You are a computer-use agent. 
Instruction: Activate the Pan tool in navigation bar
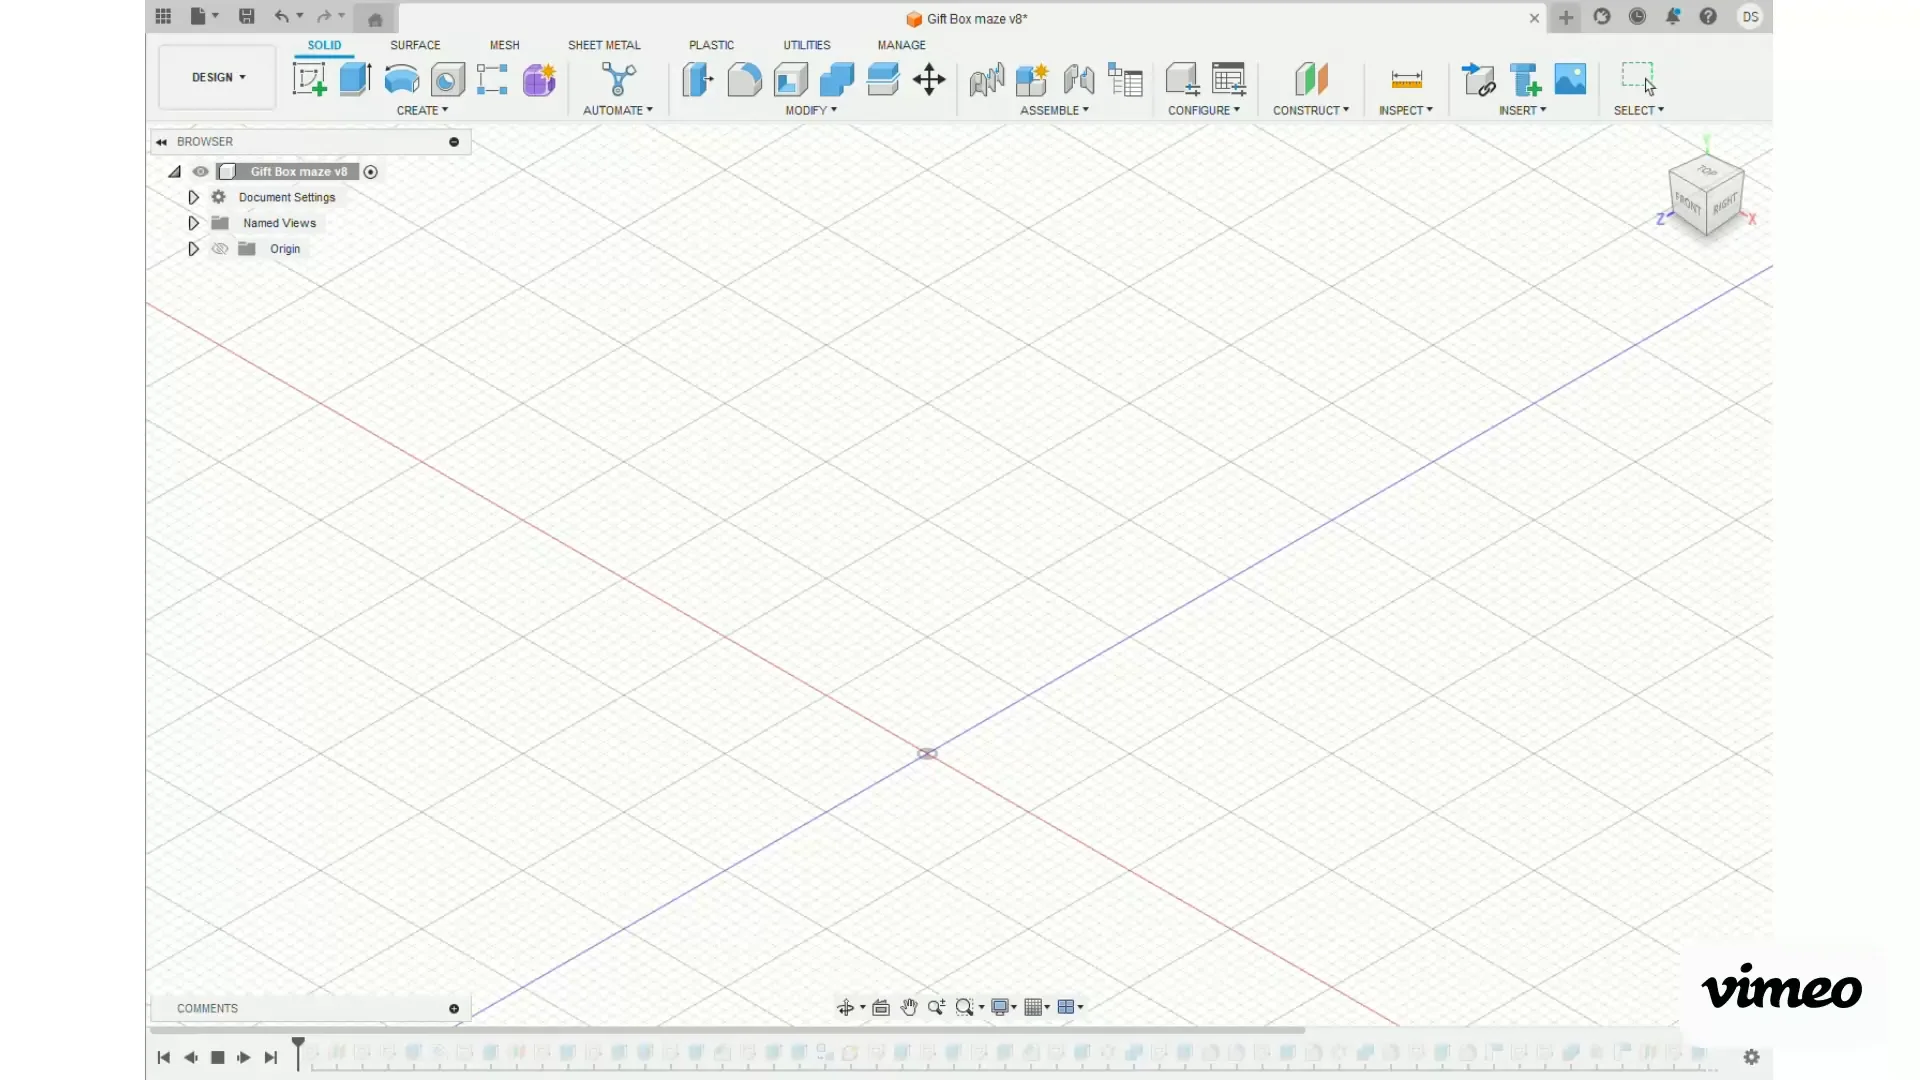click(909, 1007)
